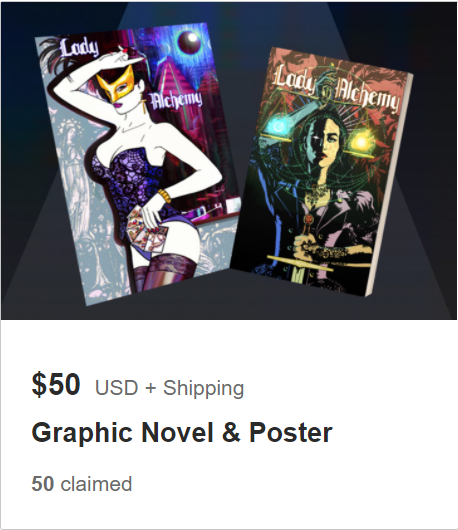
Task: Click the gold bracelet on the poster
Action: pyautogui.click(x=164, y=196)
